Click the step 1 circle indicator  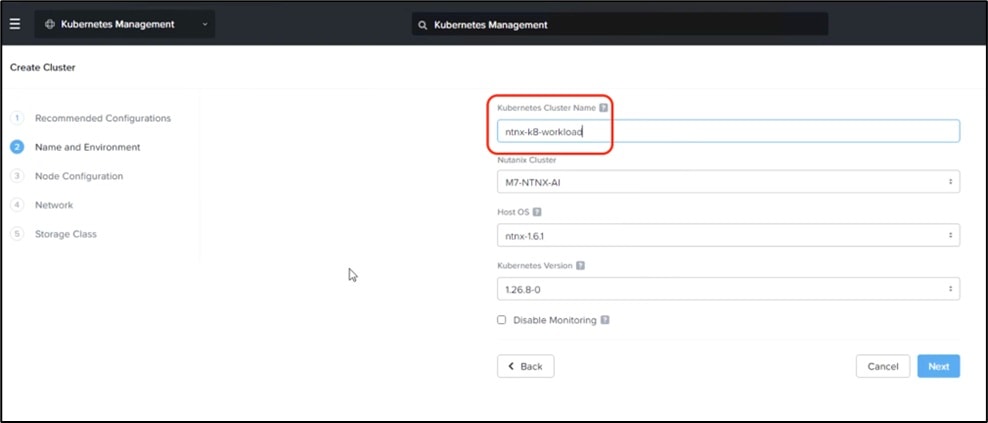coord(17,119)
